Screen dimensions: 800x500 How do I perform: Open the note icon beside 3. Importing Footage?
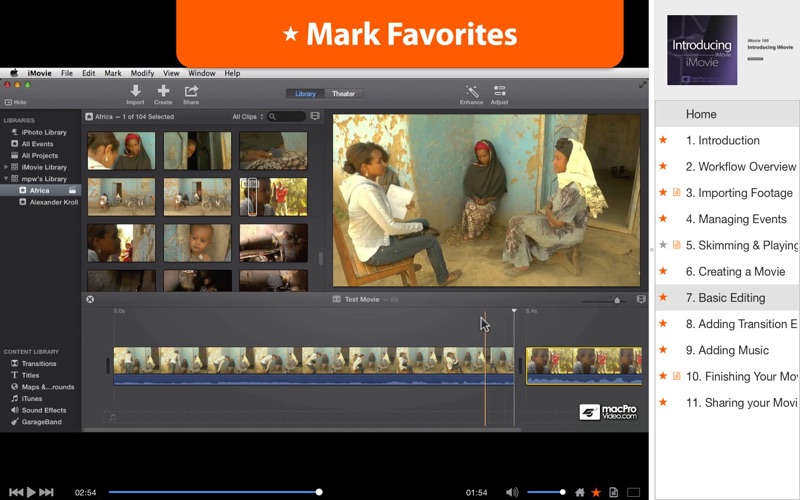pyautogui.click(x=677, y=192)
